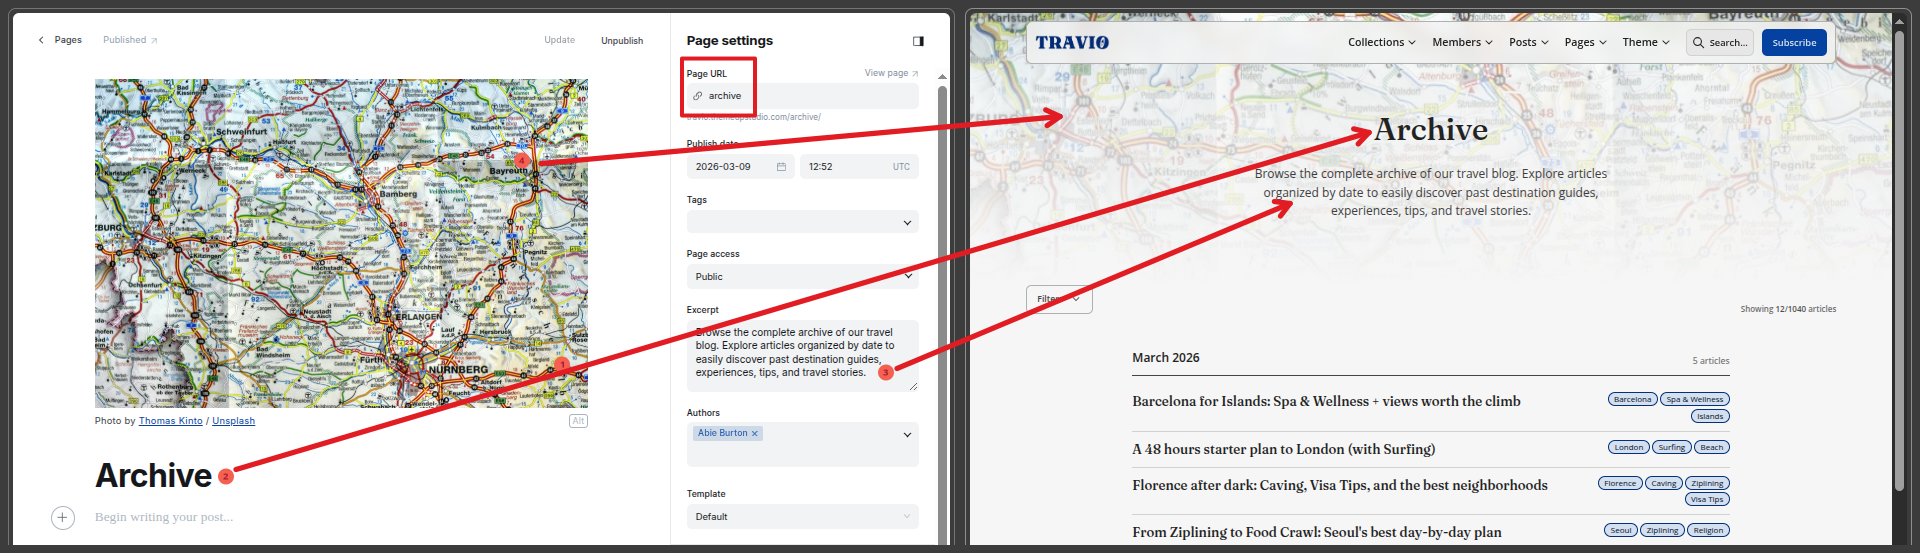The height and width of the screenshot is (553, 1920).
Task: Click the TRAVIO site logo
Action: pyautogui.click(x=1072, y=43)
